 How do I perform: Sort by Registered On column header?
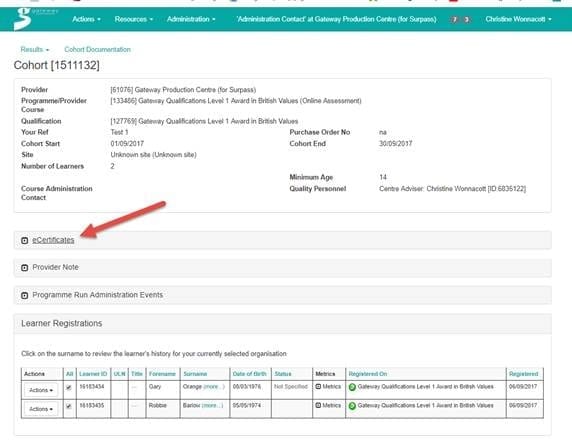tap(368, 374)
